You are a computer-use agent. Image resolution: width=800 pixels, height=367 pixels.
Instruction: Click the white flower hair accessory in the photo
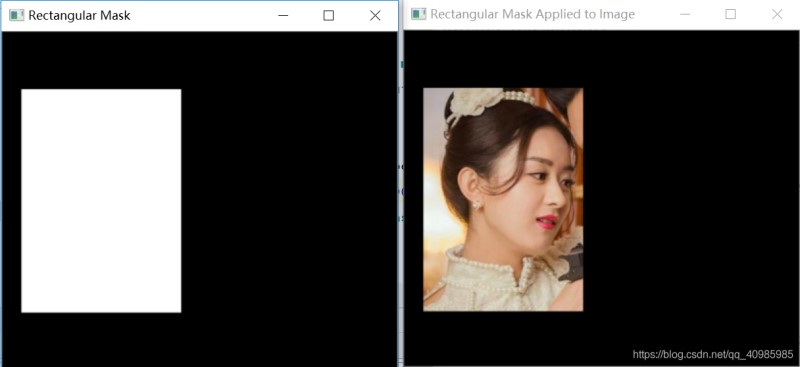(473, 102)
